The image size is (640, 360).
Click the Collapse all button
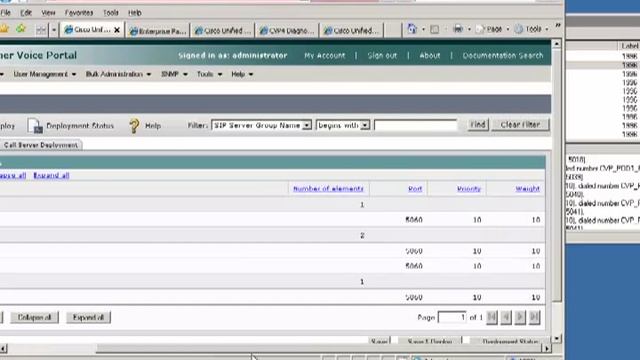tap(34, 317)
